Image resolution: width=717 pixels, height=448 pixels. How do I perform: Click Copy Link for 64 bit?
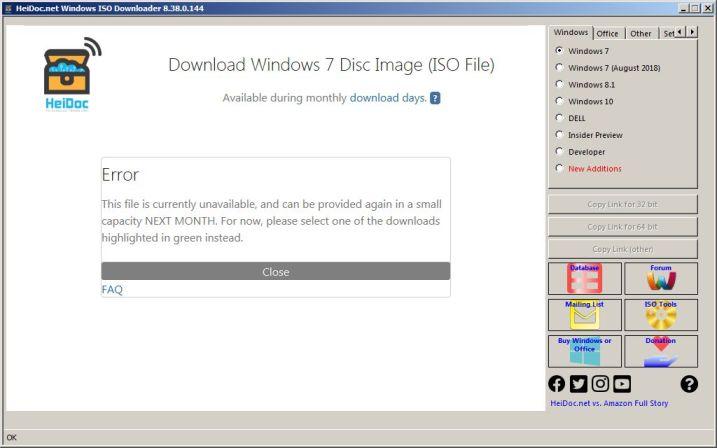[x=623, y=227]
